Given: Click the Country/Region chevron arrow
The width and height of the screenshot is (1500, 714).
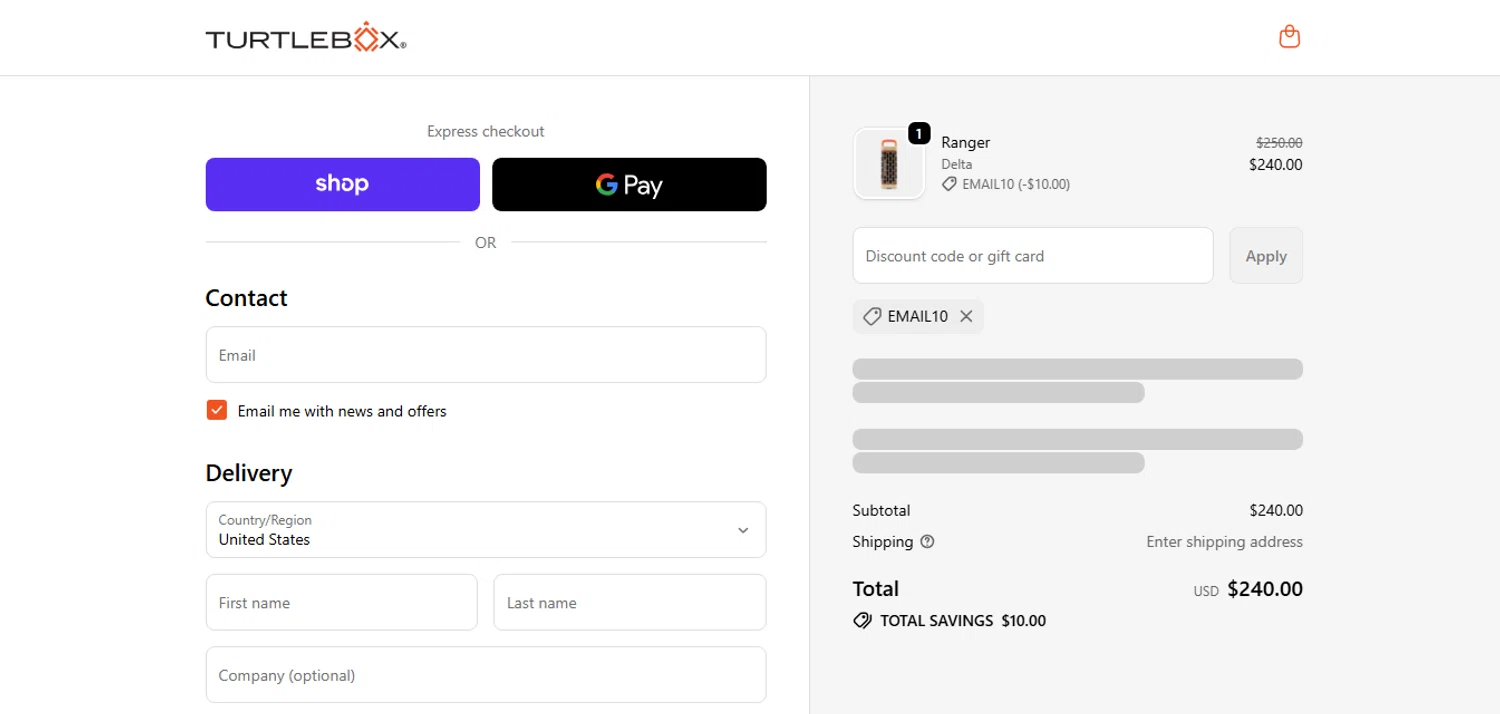Looking at the screenshot, I should pos(743,530).
